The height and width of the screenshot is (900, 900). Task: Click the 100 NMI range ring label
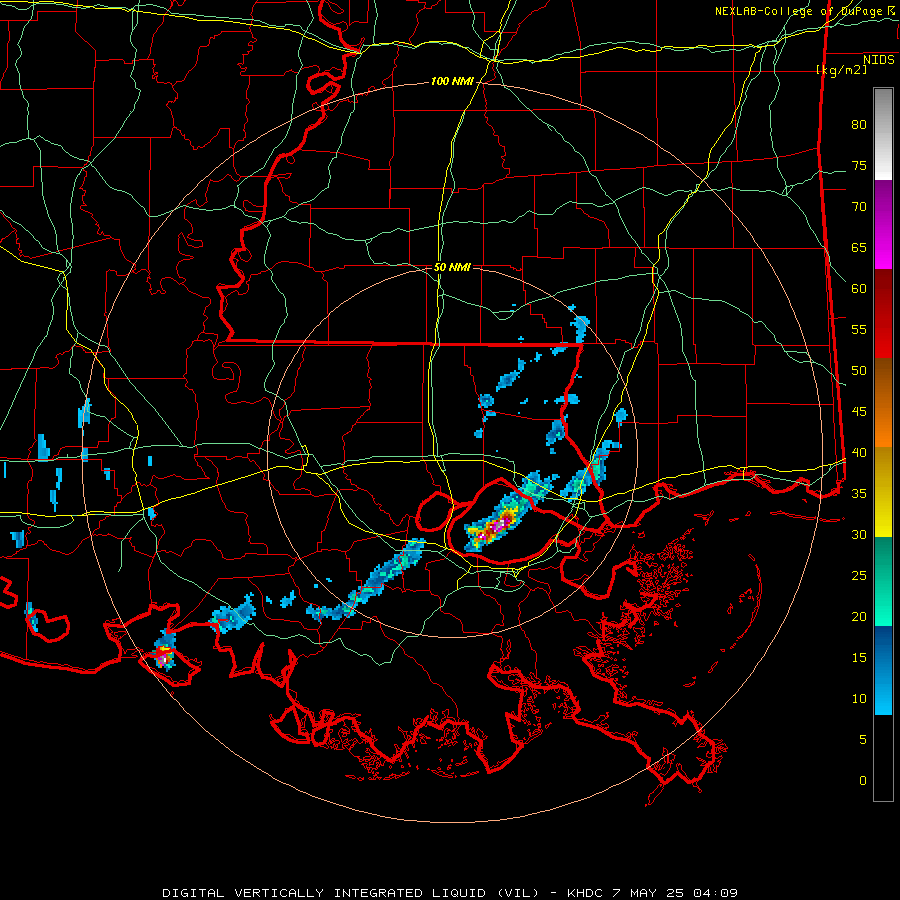pyautogui.click(x=452, y=82)
